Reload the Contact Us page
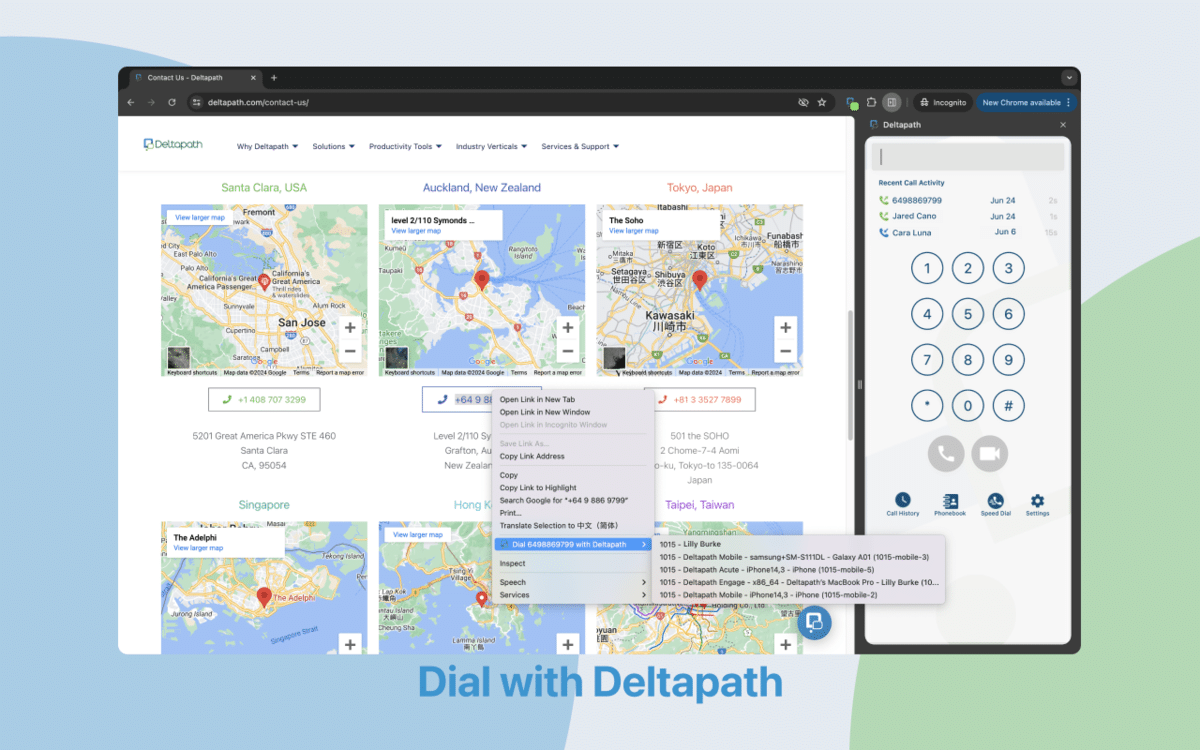The width and height of the screenshot is (1200, 750). pos(172,102)
